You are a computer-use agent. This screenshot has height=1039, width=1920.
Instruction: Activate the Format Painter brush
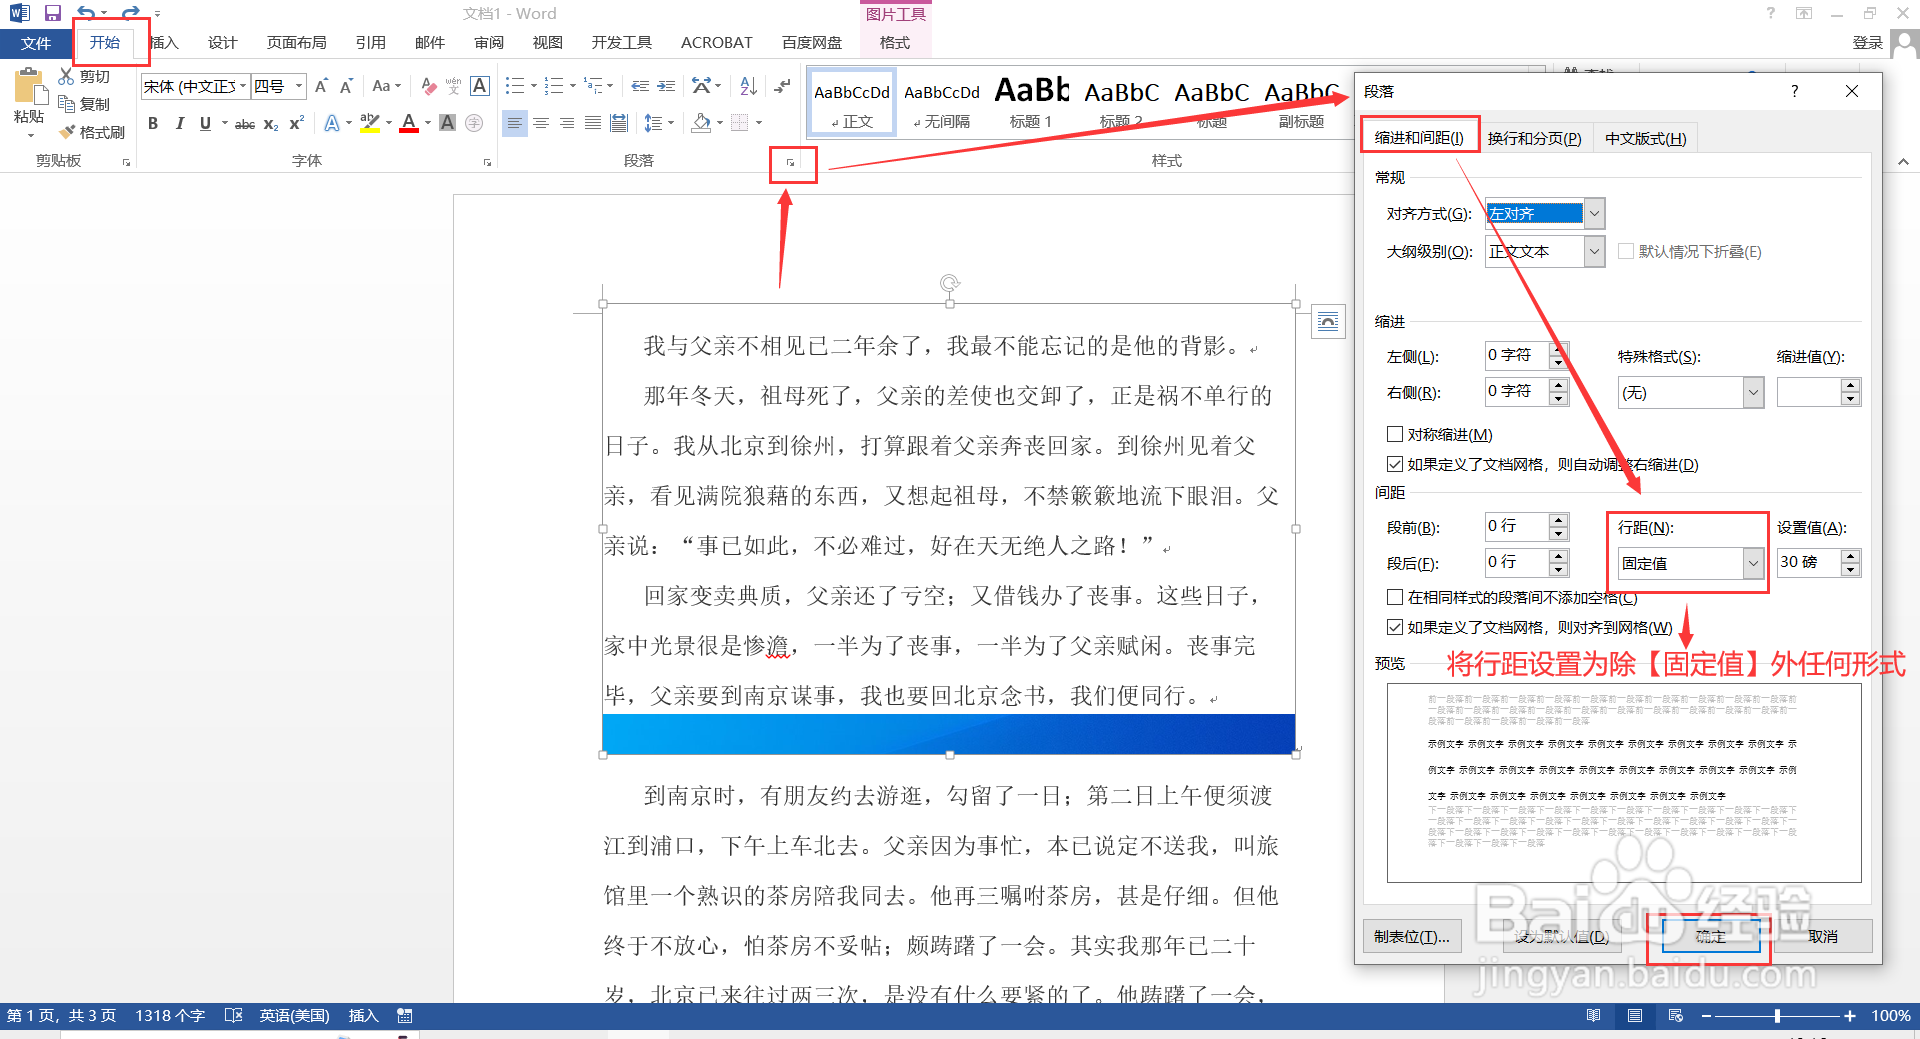[67, 132]
